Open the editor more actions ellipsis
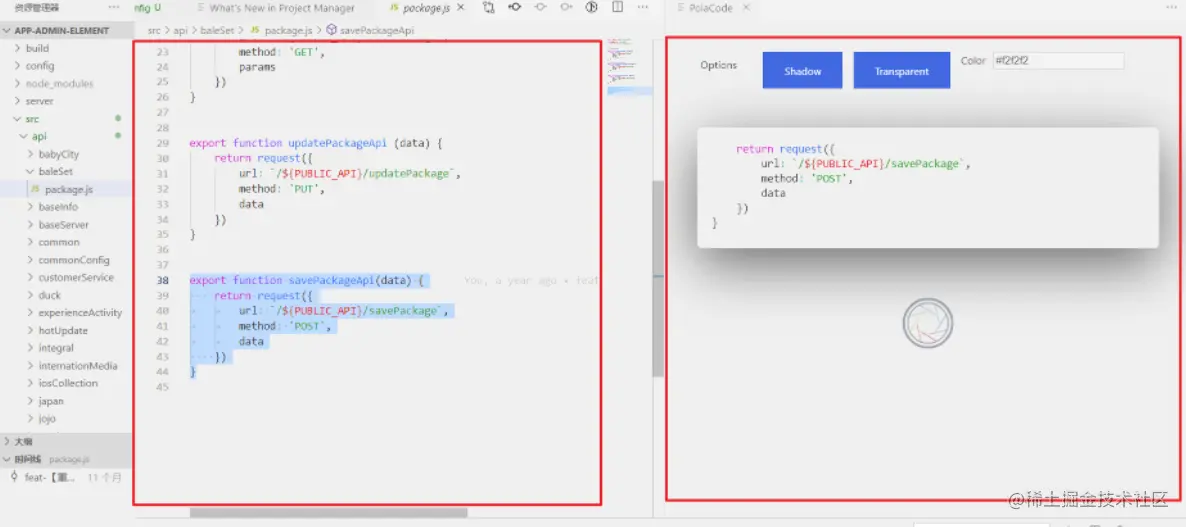The image size is (1186, 527). click(643, 8)
